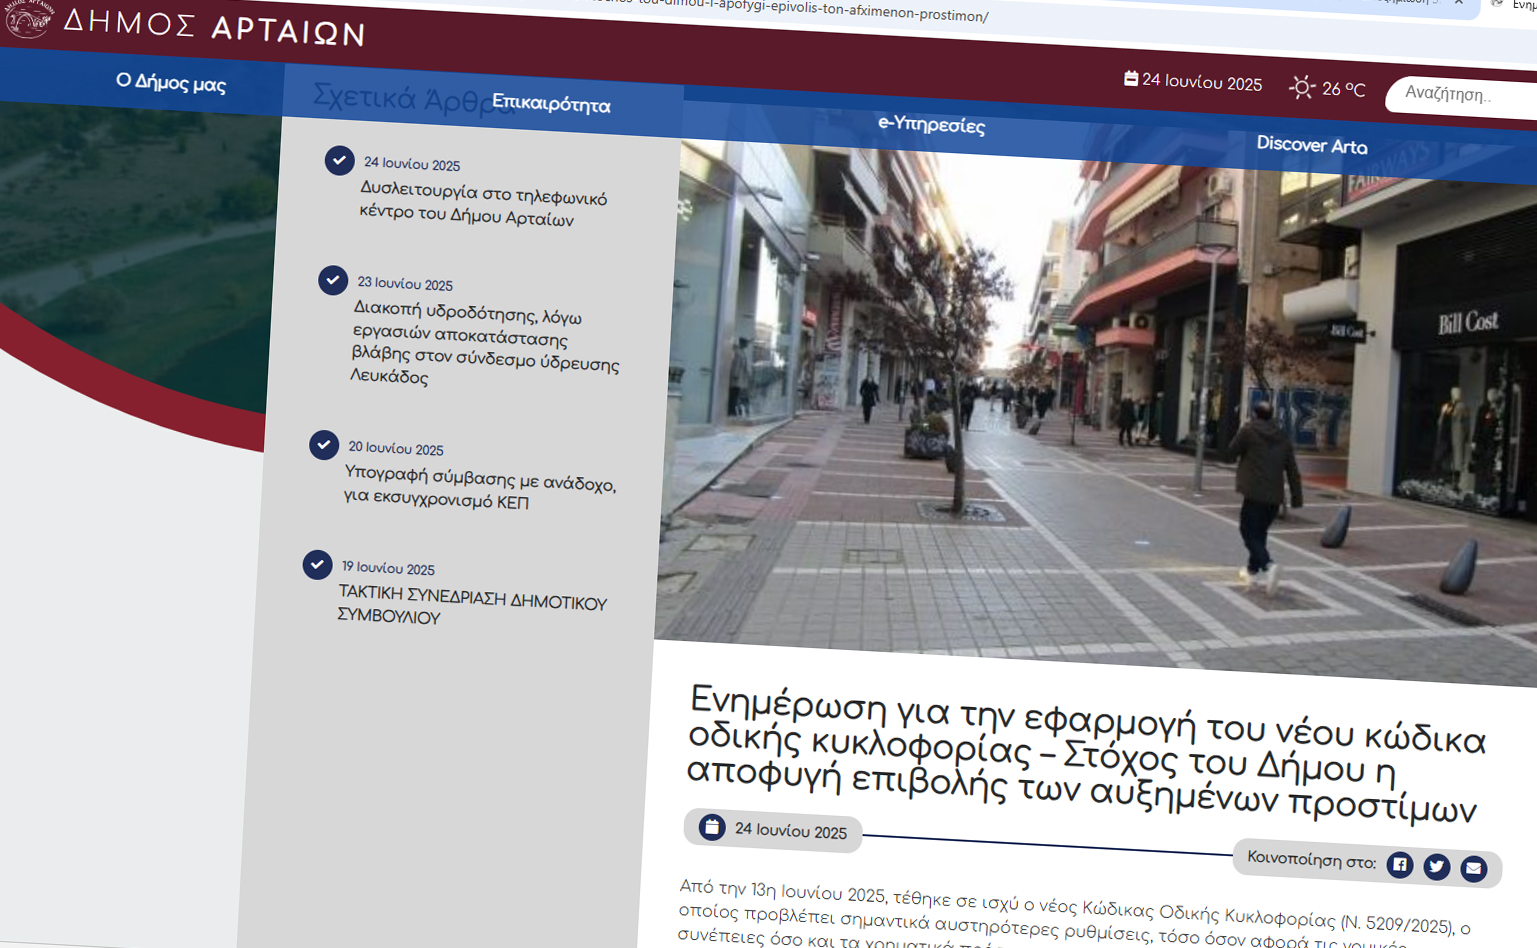
Task: Click the sun weather icon
Action: pyautogui.click(x=1301, y=87)
